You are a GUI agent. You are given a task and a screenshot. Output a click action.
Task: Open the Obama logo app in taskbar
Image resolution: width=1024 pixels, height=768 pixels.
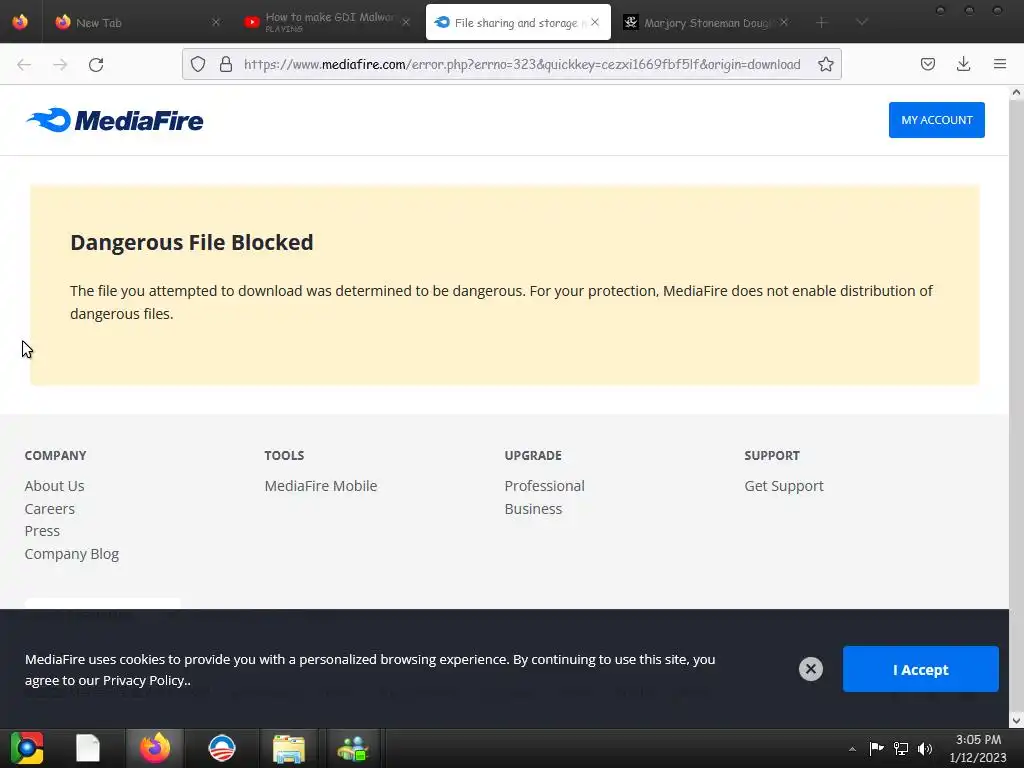[x=222, y=748]
